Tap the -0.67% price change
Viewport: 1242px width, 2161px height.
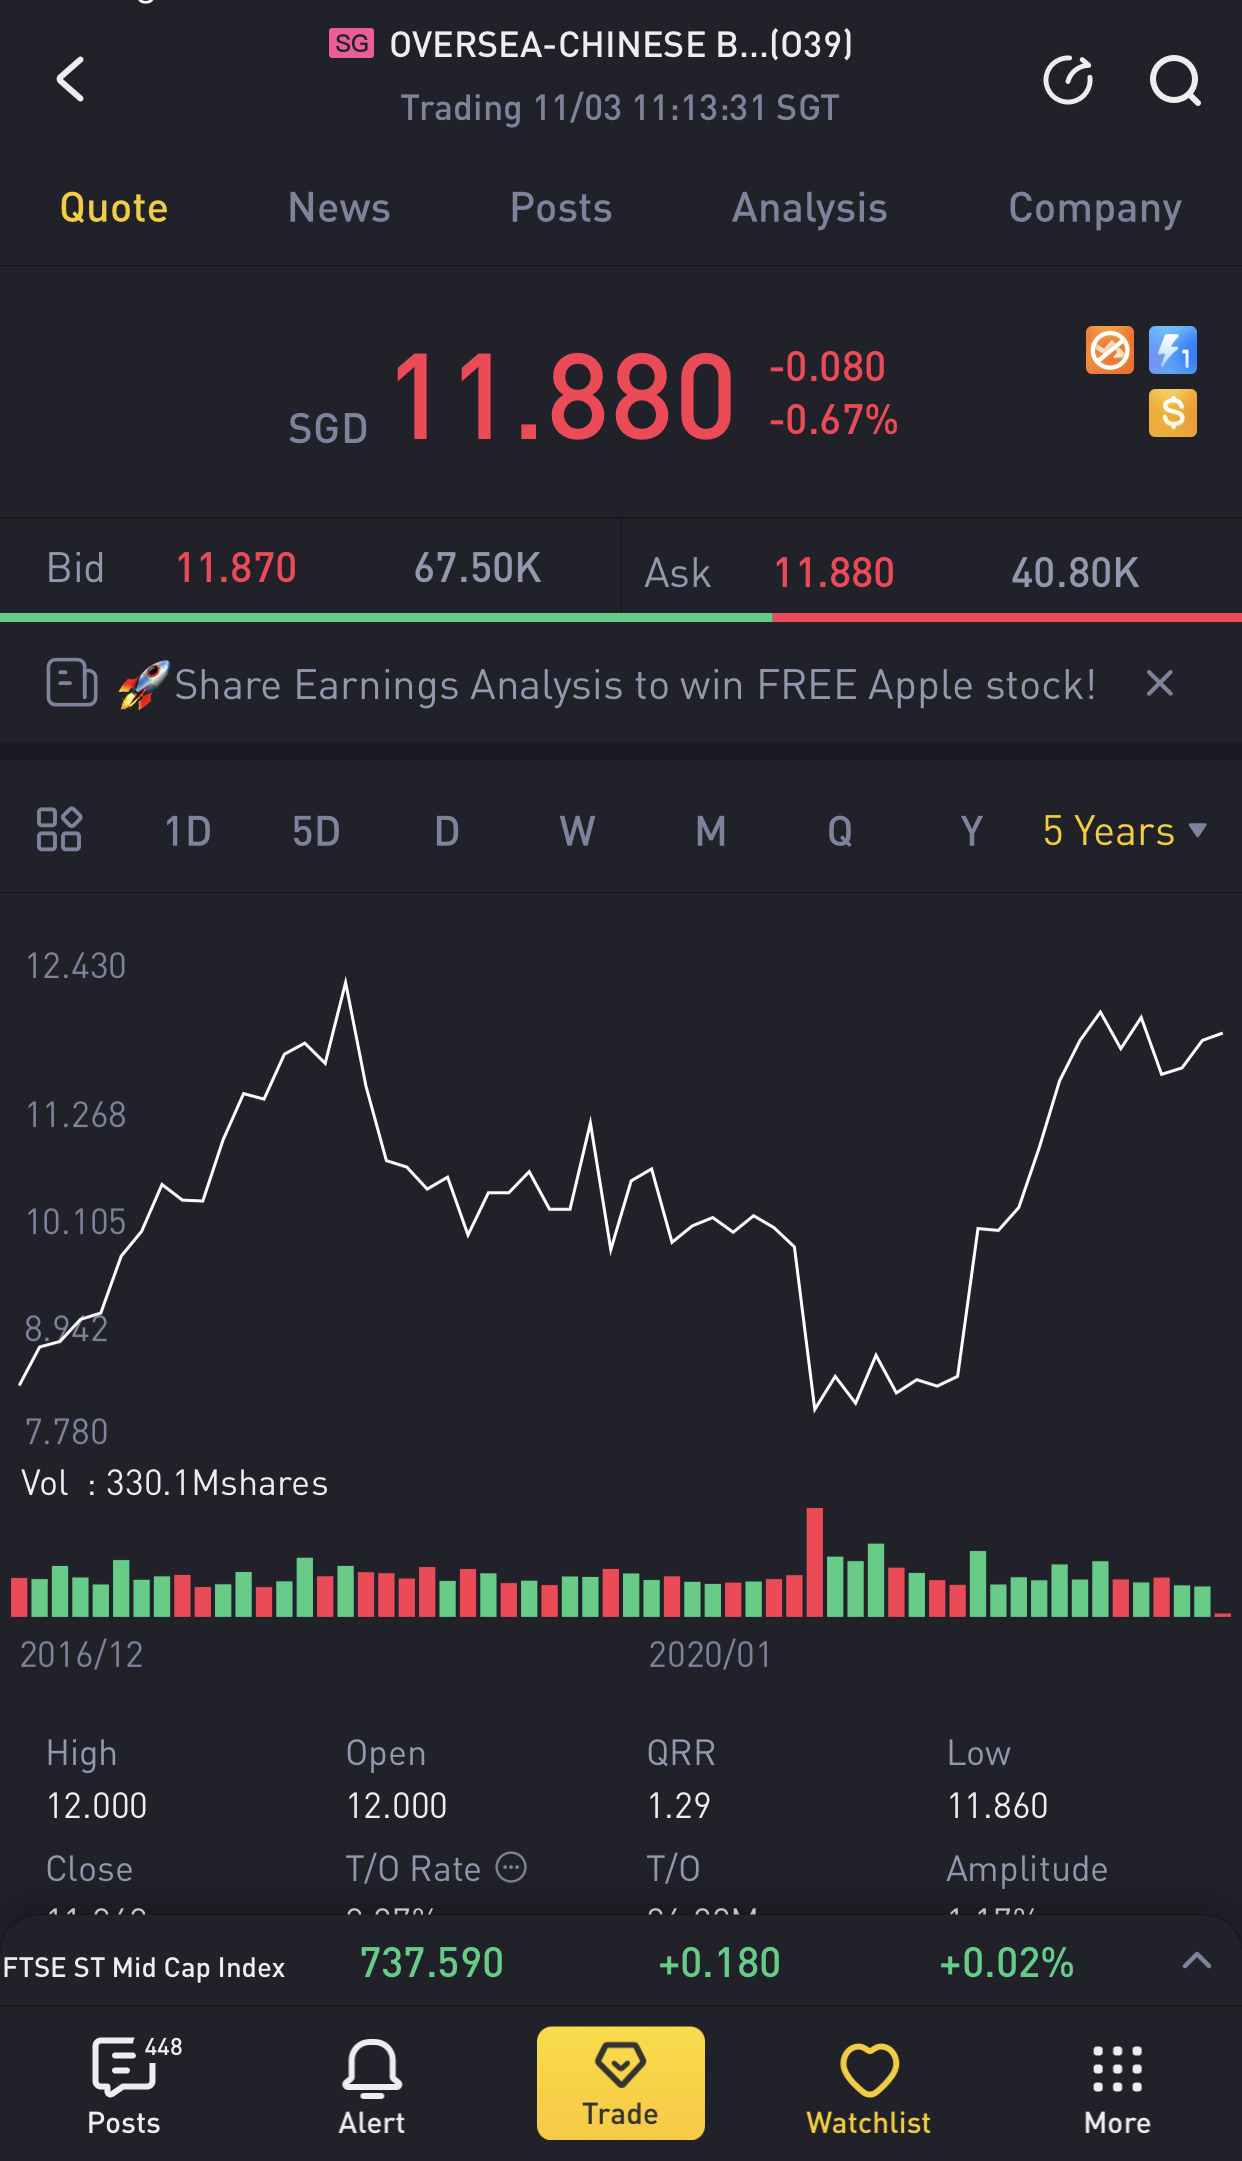[834, 420]
